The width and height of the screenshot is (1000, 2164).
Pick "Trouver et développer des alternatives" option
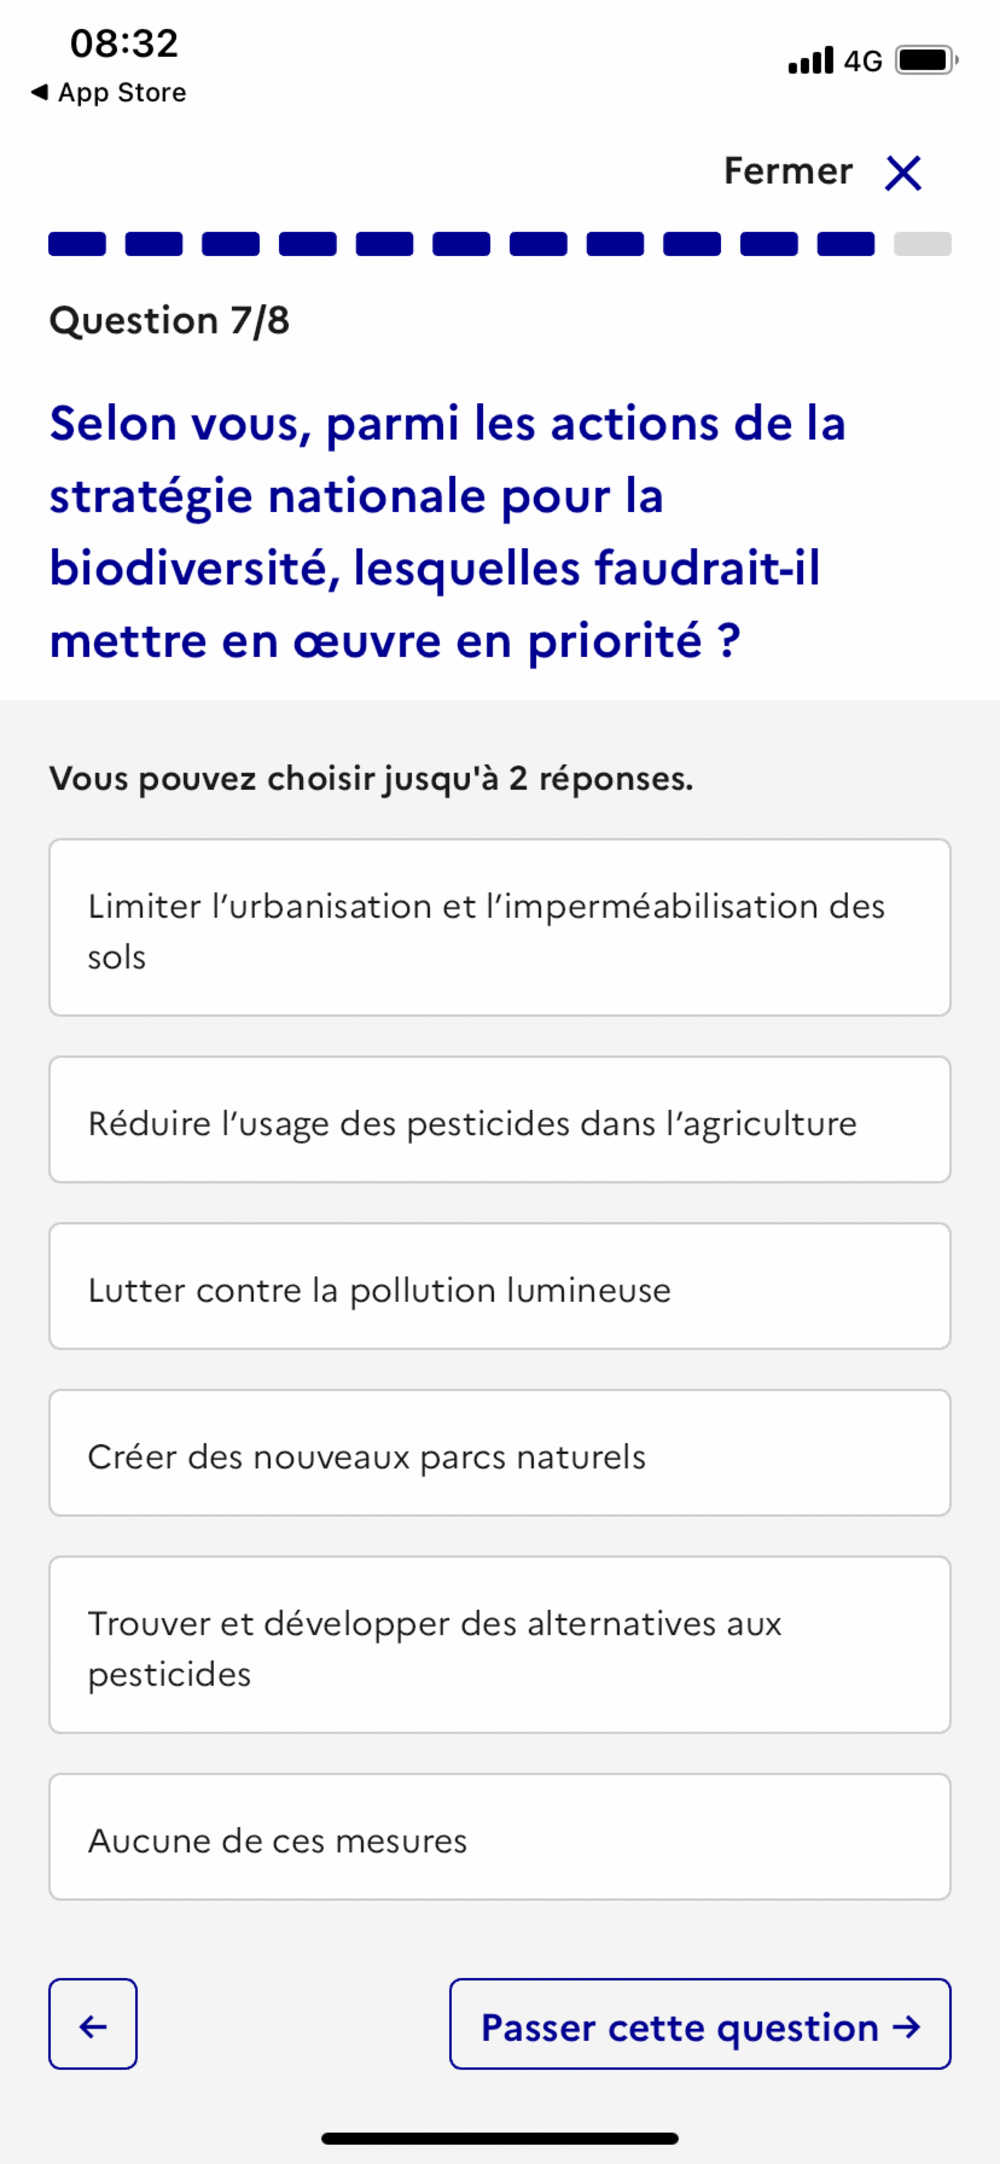500,1645
